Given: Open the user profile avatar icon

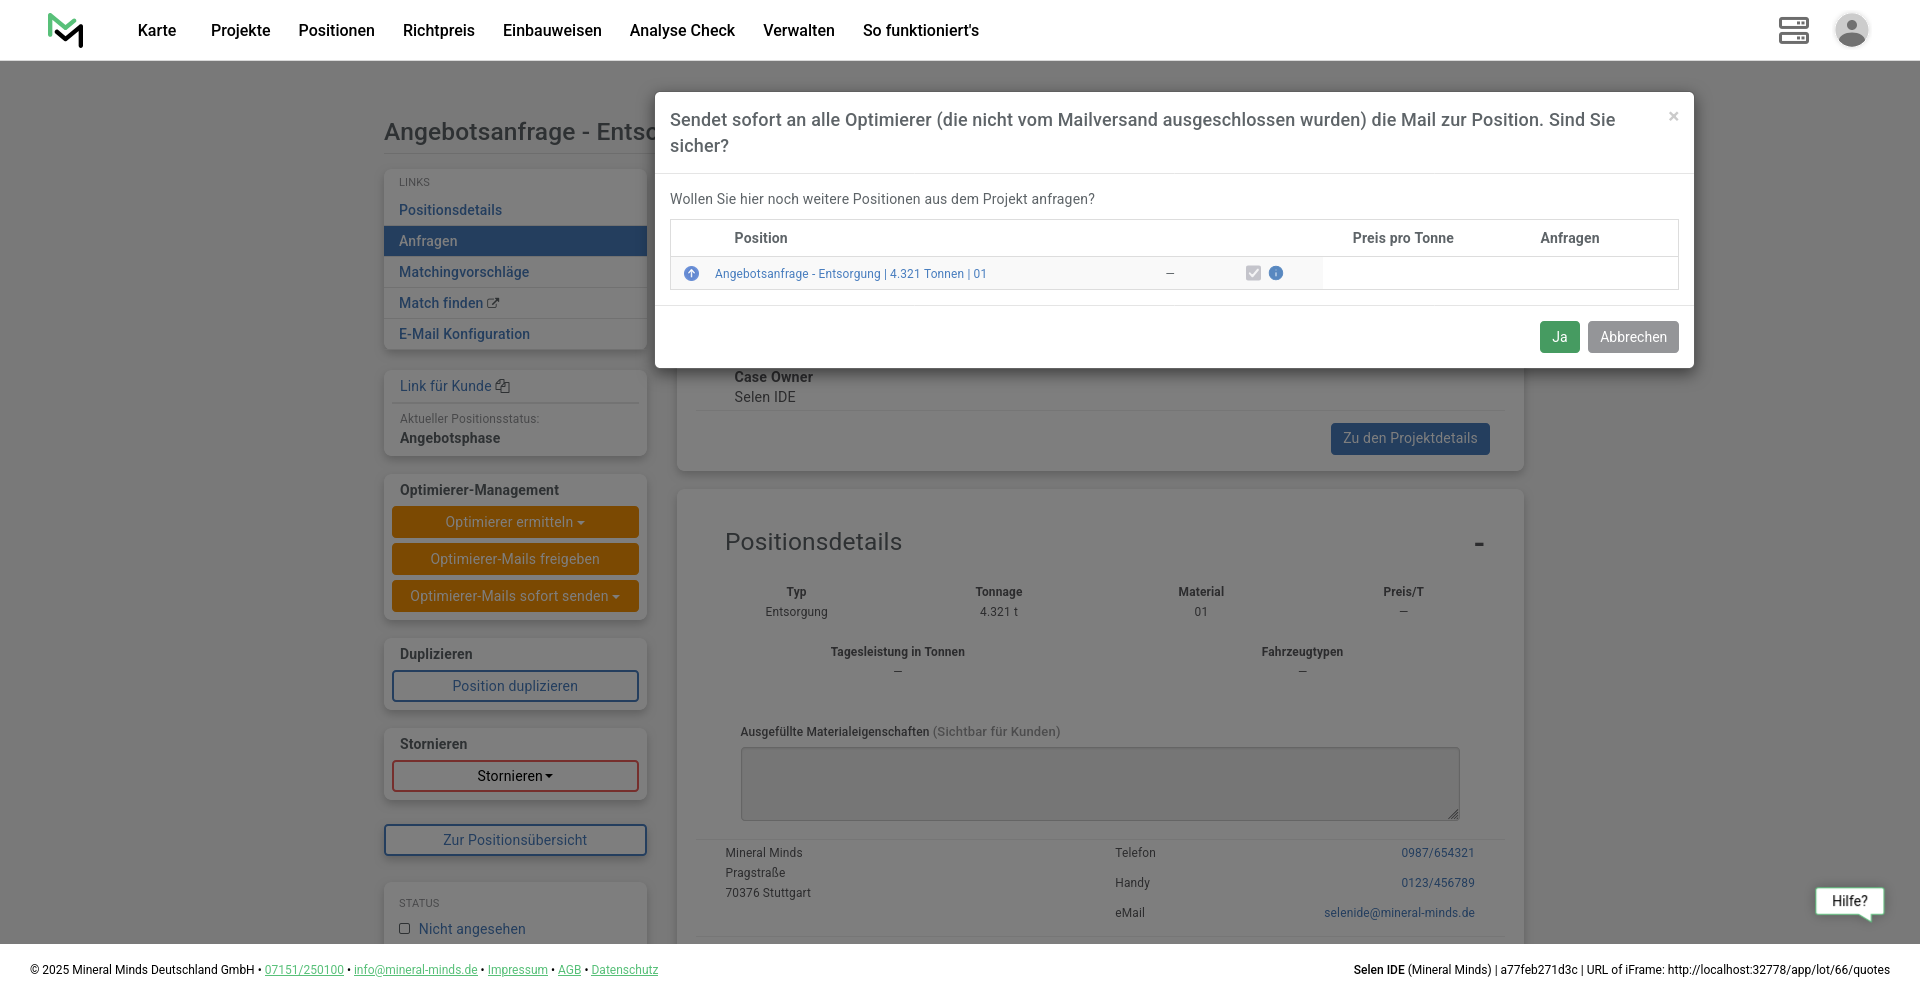Looking at the screenshot, I should pyautogui.click(x=1851, y=30).
